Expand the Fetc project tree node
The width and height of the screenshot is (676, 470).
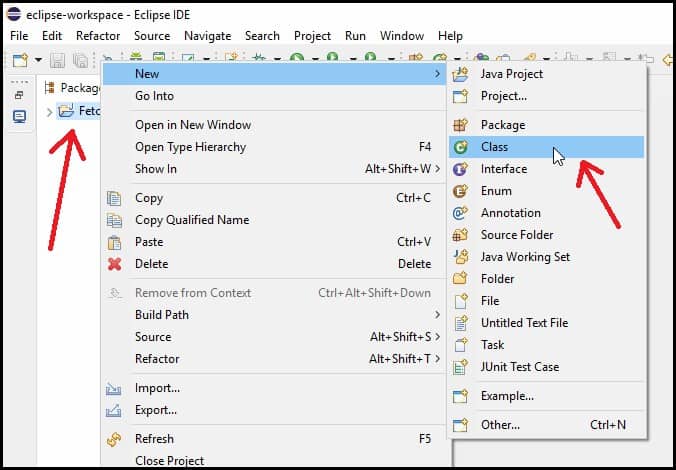[x=49, y=112]
